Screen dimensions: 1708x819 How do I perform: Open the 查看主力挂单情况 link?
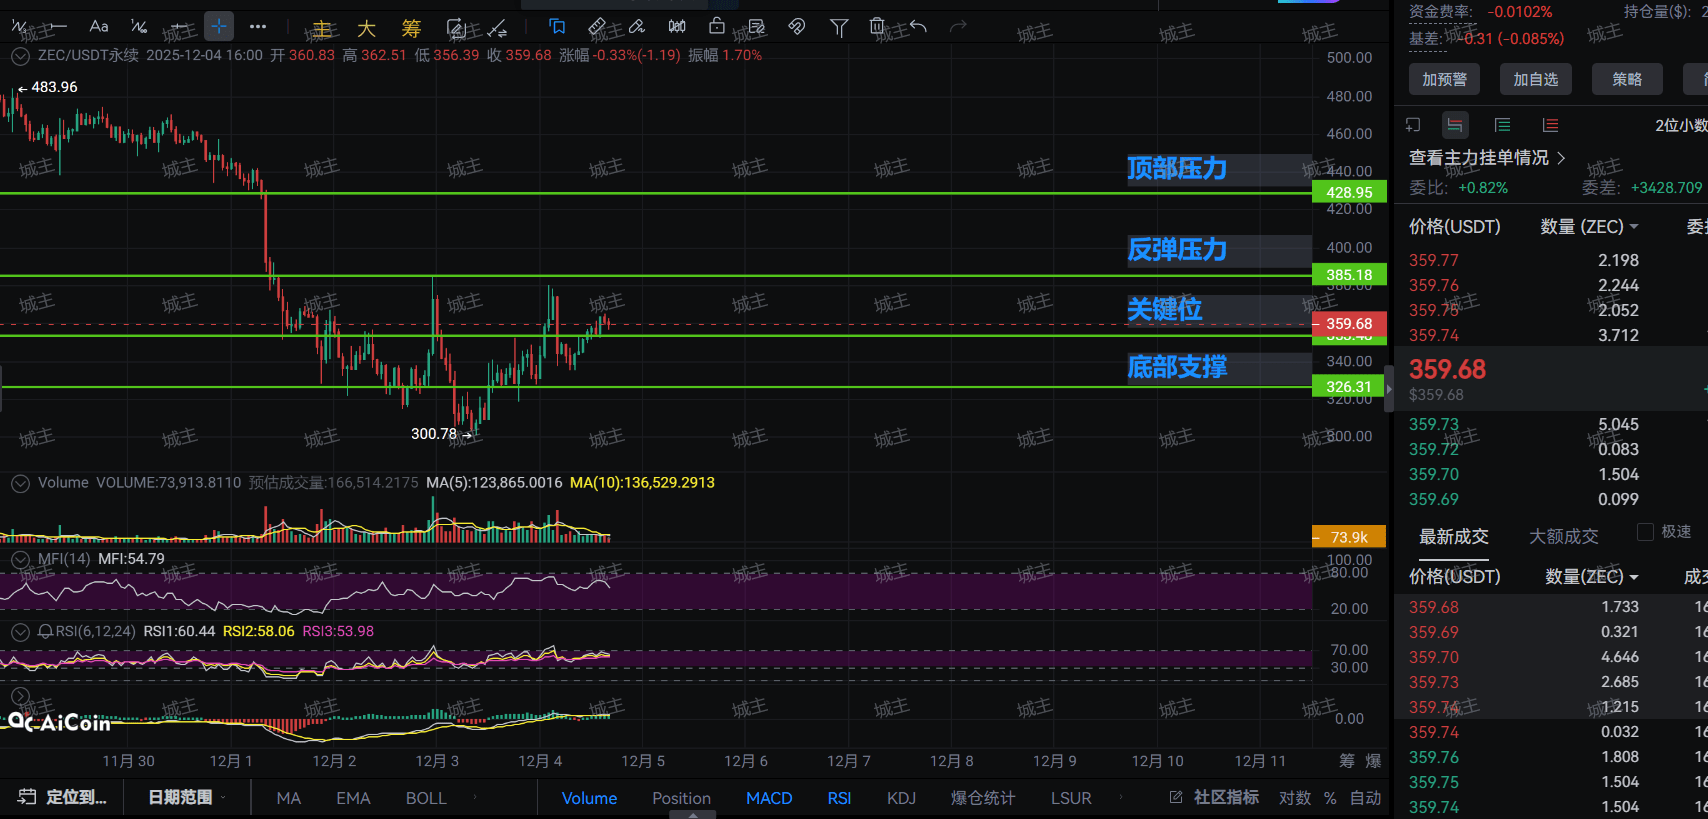pyautogui.click(x=1487, y=158)
